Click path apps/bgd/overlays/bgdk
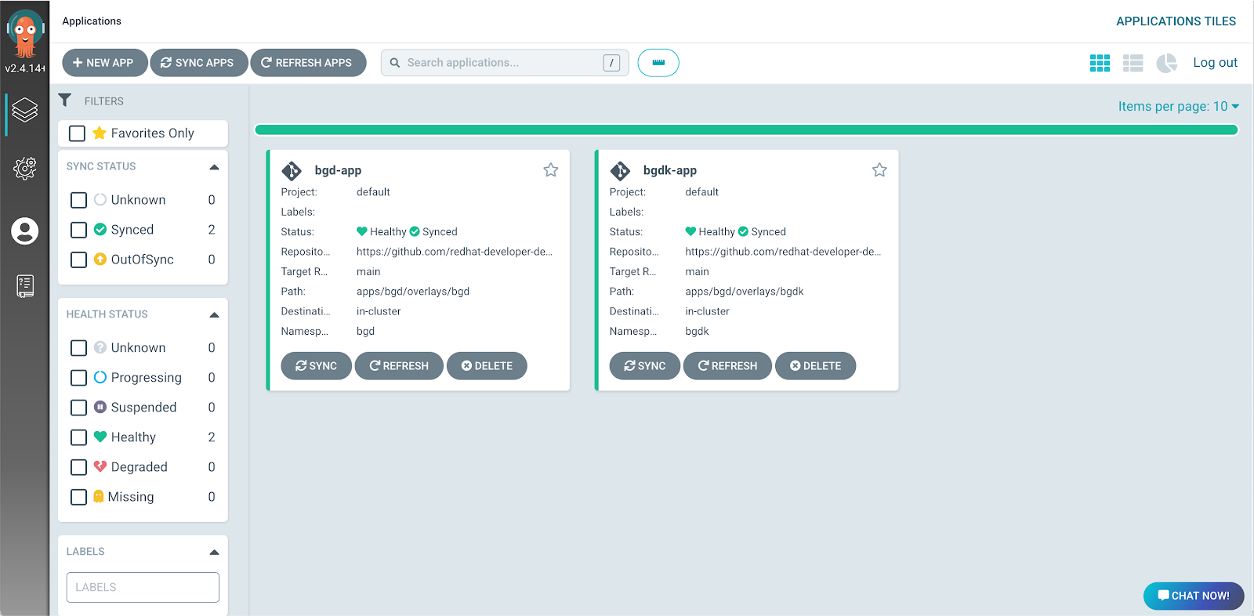Viewport: 1254px width, 616px height. 745,292
